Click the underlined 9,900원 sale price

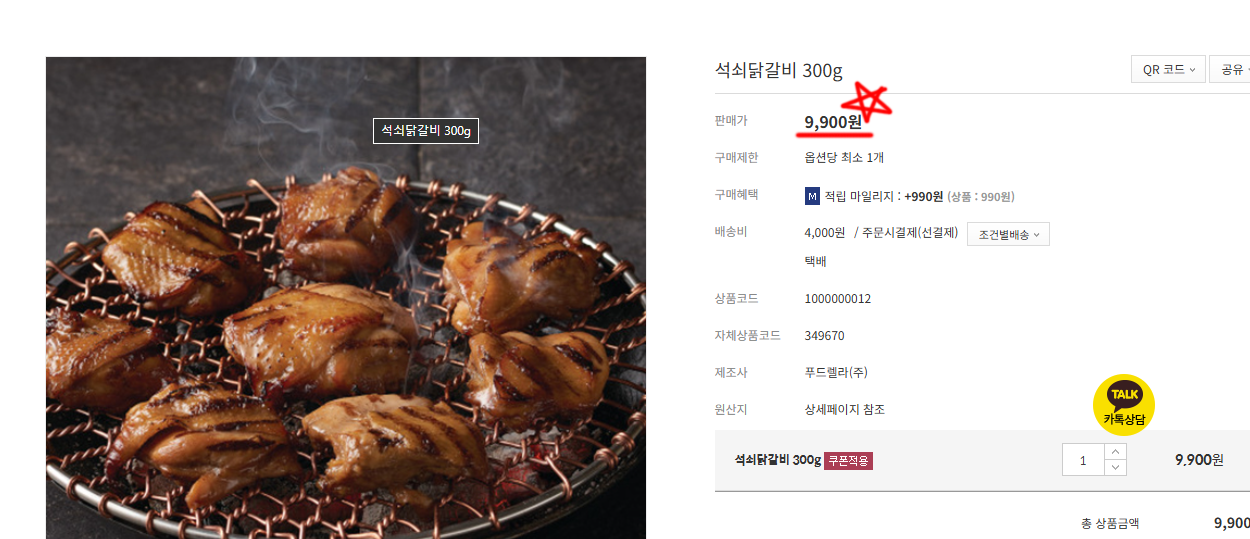coord(833,122)
